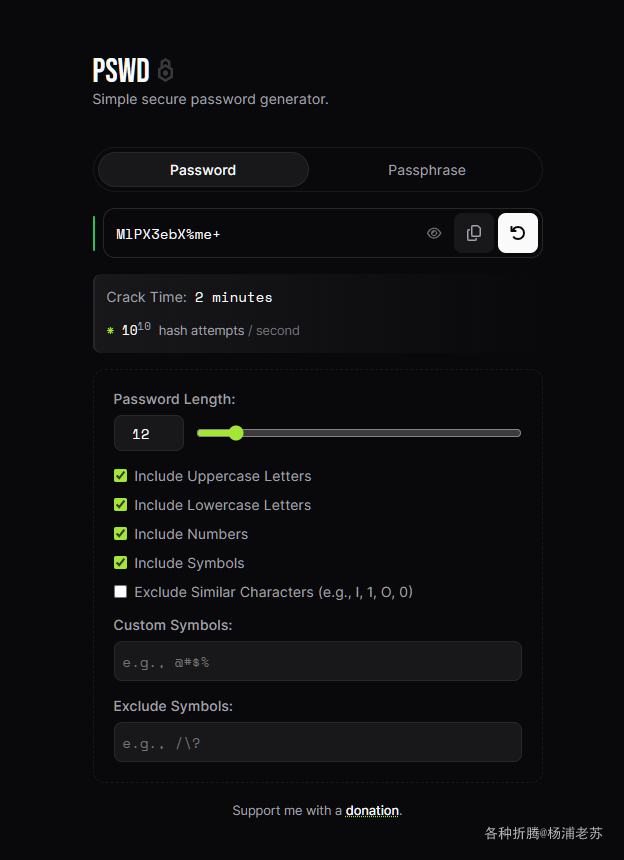This screenshot has height=860, width=624.
Task: Uncheck Include Lowercase Letters
Action: tap(121, 505)
